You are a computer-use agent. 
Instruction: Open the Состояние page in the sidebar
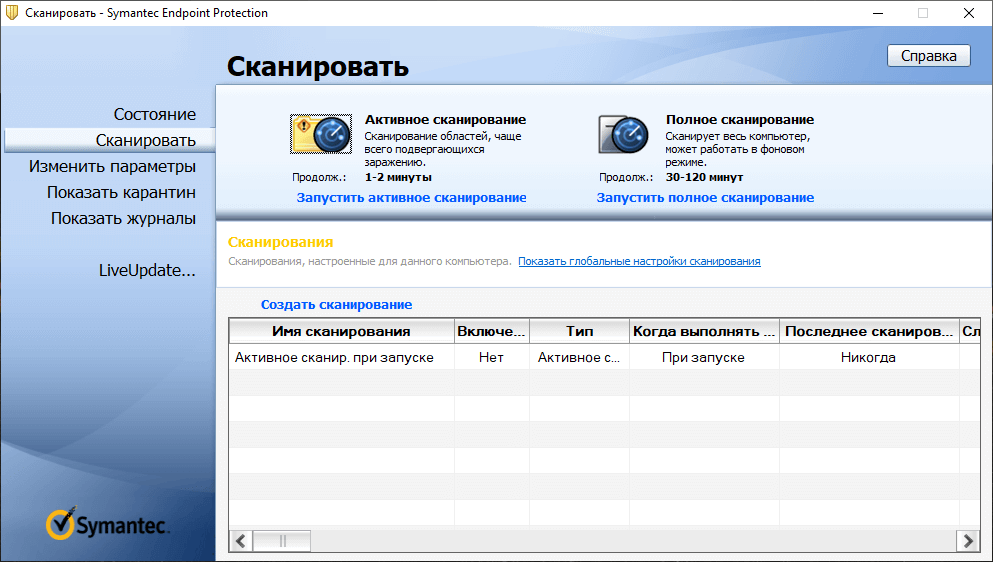tap(155, 115)
